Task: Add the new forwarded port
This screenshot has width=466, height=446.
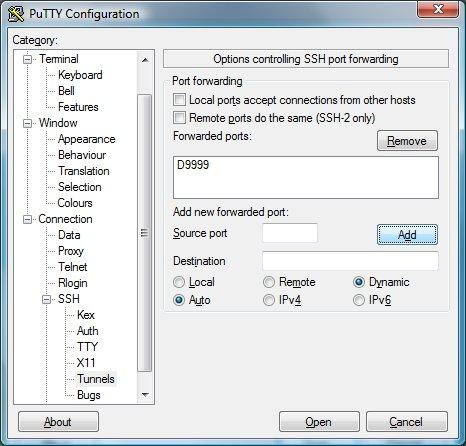Action: click(x=407, y=235)
